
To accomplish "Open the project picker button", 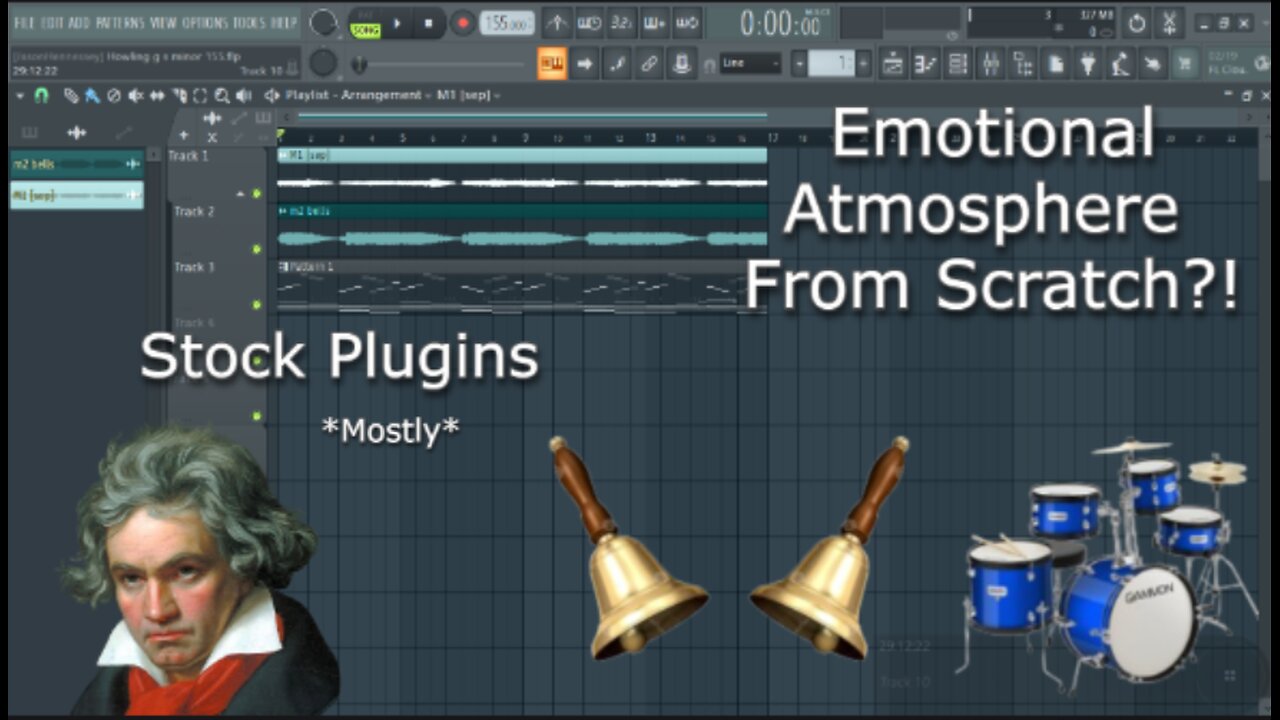I will (1056, 64).
